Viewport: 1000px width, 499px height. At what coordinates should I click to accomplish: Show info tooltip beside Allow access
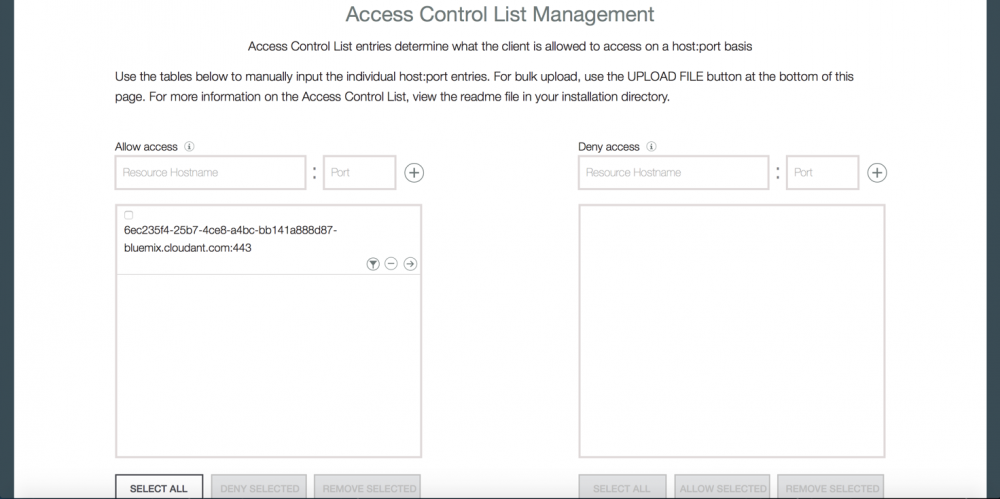189,146
